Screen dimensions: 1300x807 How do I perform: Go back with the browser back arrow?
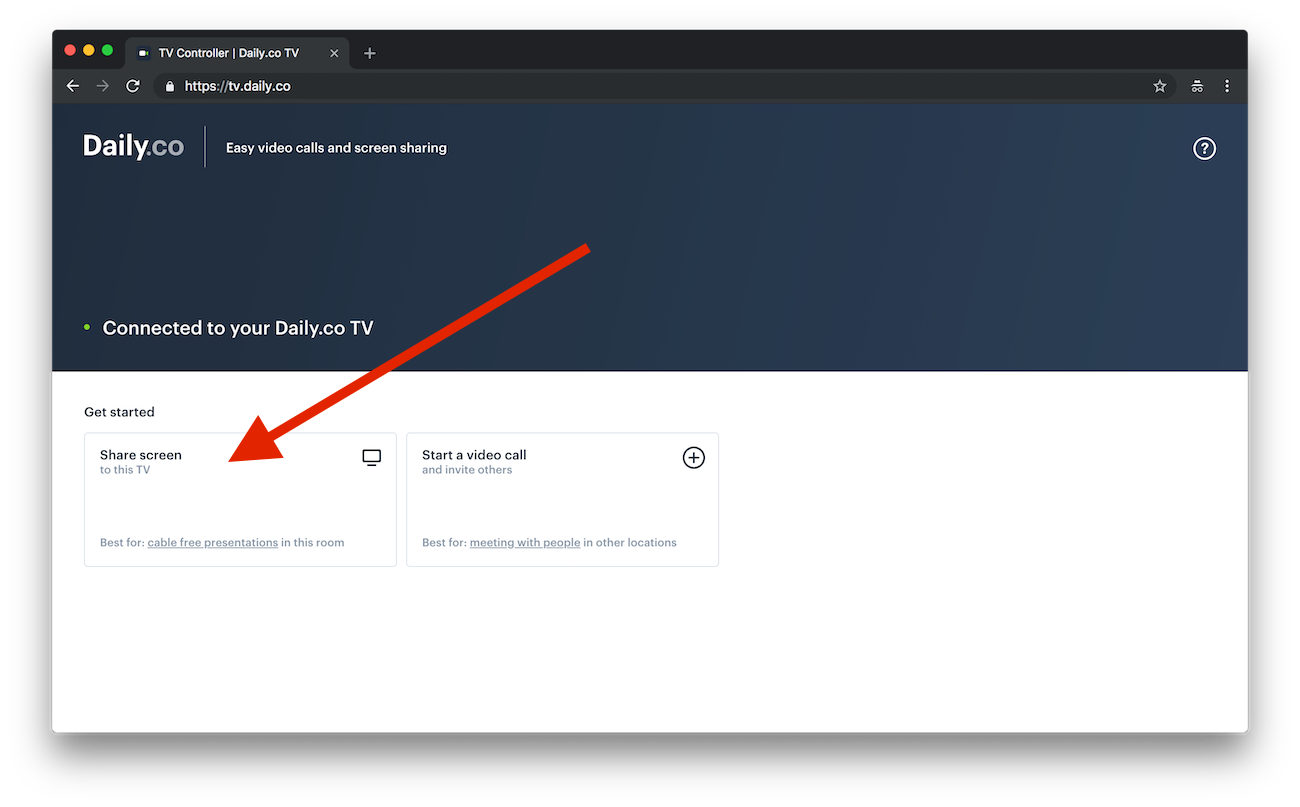[73, 86]
